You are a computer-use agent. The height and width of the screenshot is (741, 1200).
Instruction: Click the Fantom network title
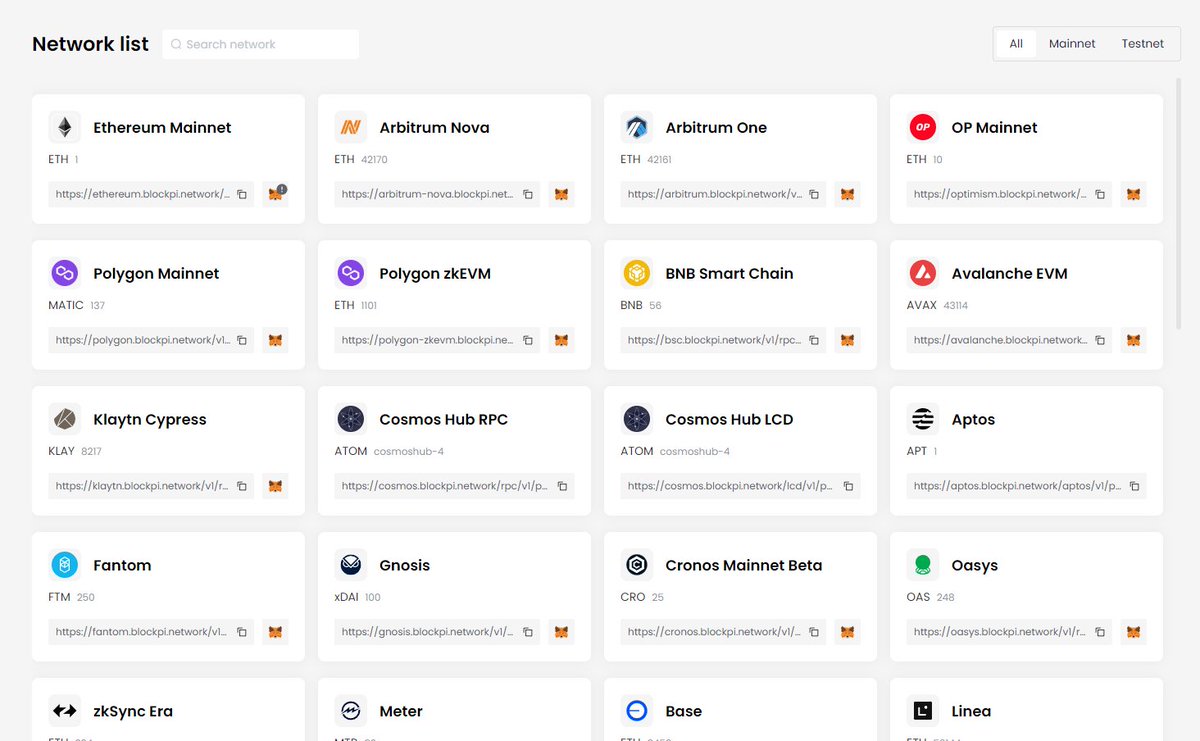click(x=122, y=565)
